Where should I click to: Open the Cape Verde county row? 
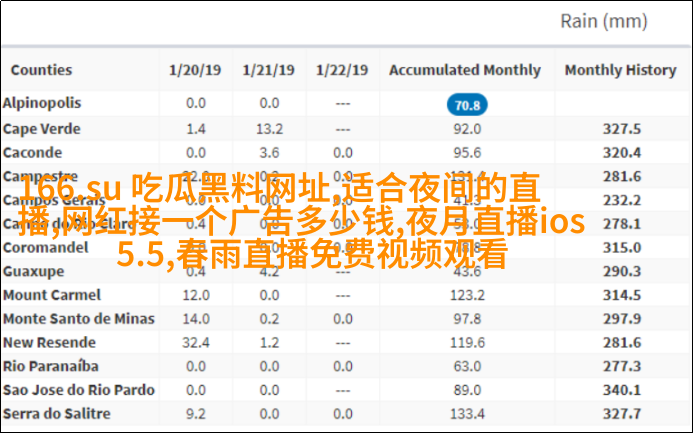point(41,129)
